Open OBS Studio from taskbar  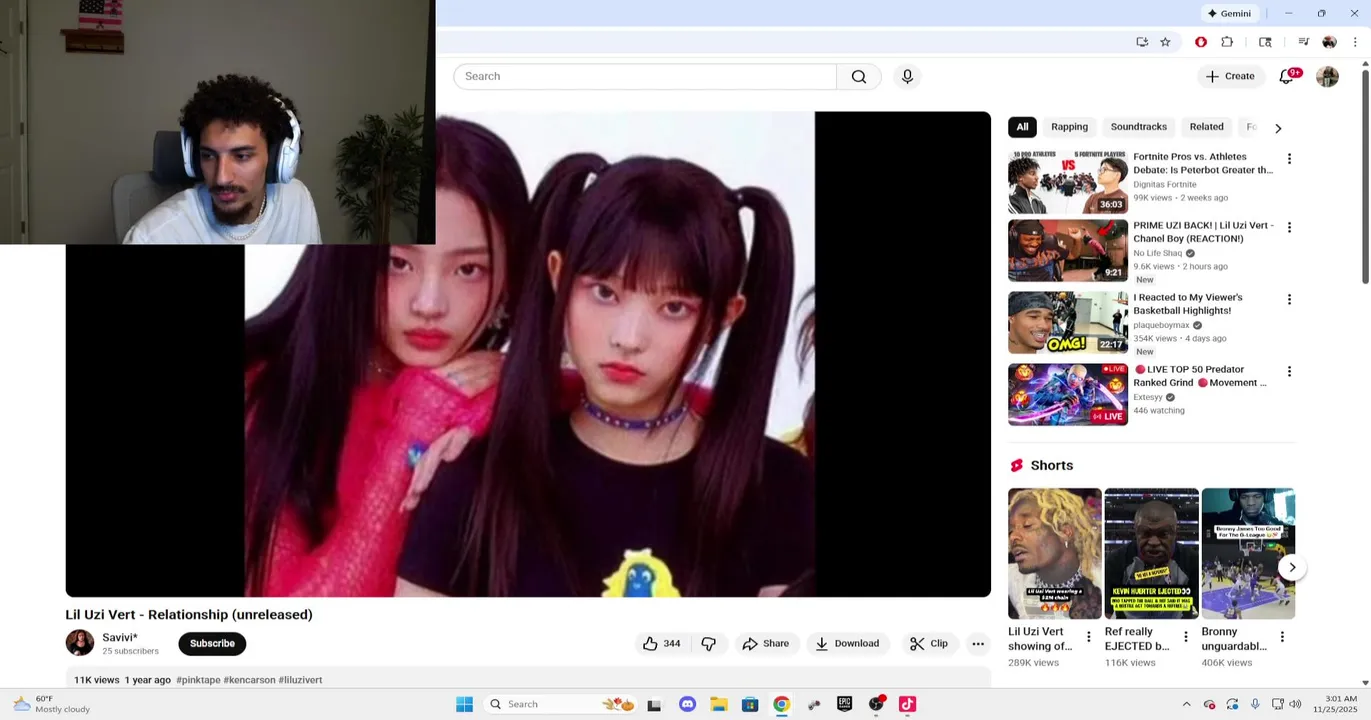pos(876,704)
